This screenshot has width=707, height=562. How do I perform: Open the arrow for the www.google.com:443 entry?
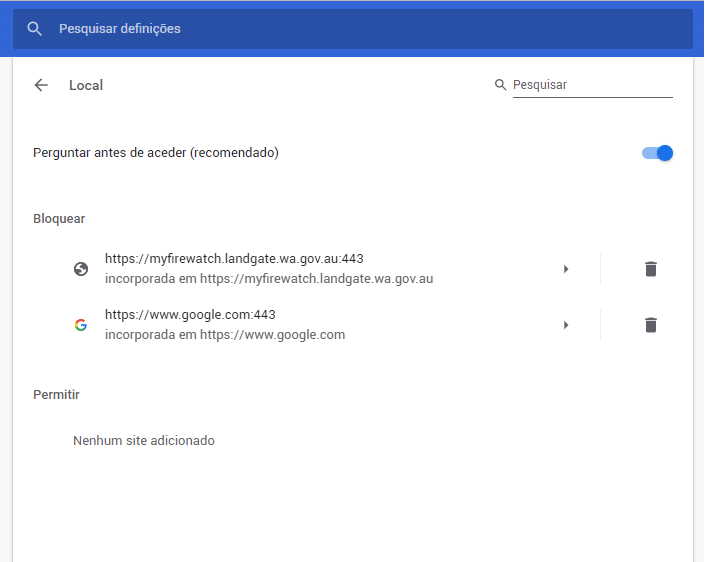566,325
